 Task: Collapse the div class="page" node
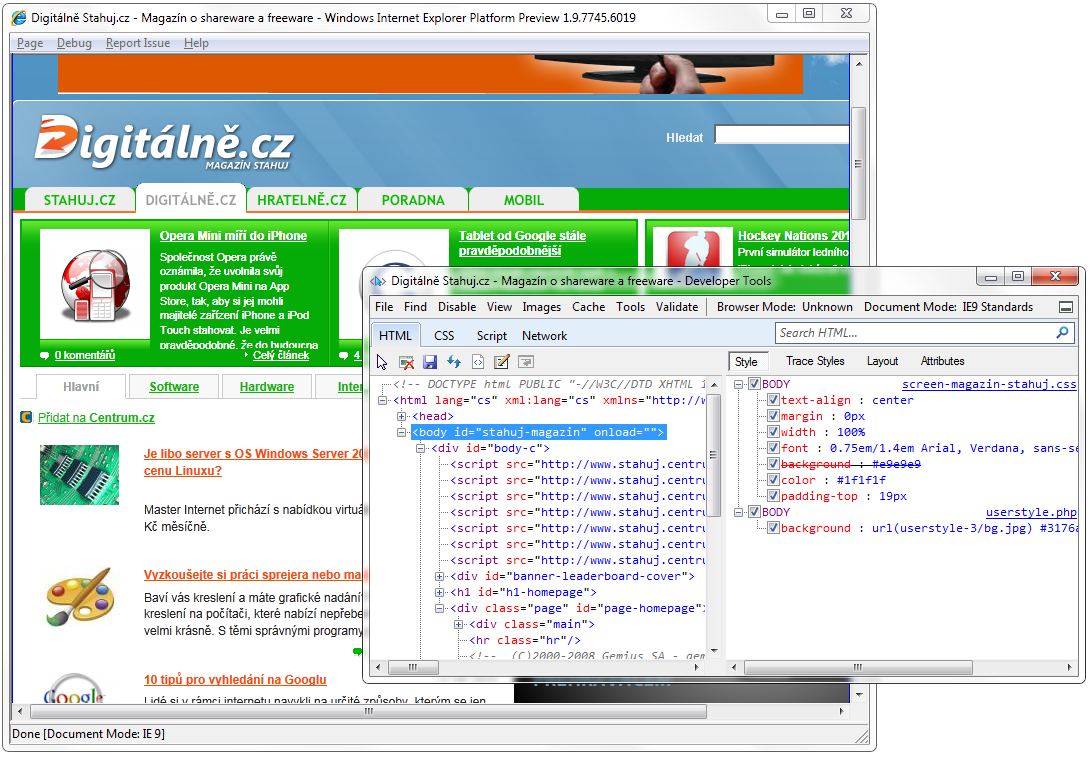439,608
